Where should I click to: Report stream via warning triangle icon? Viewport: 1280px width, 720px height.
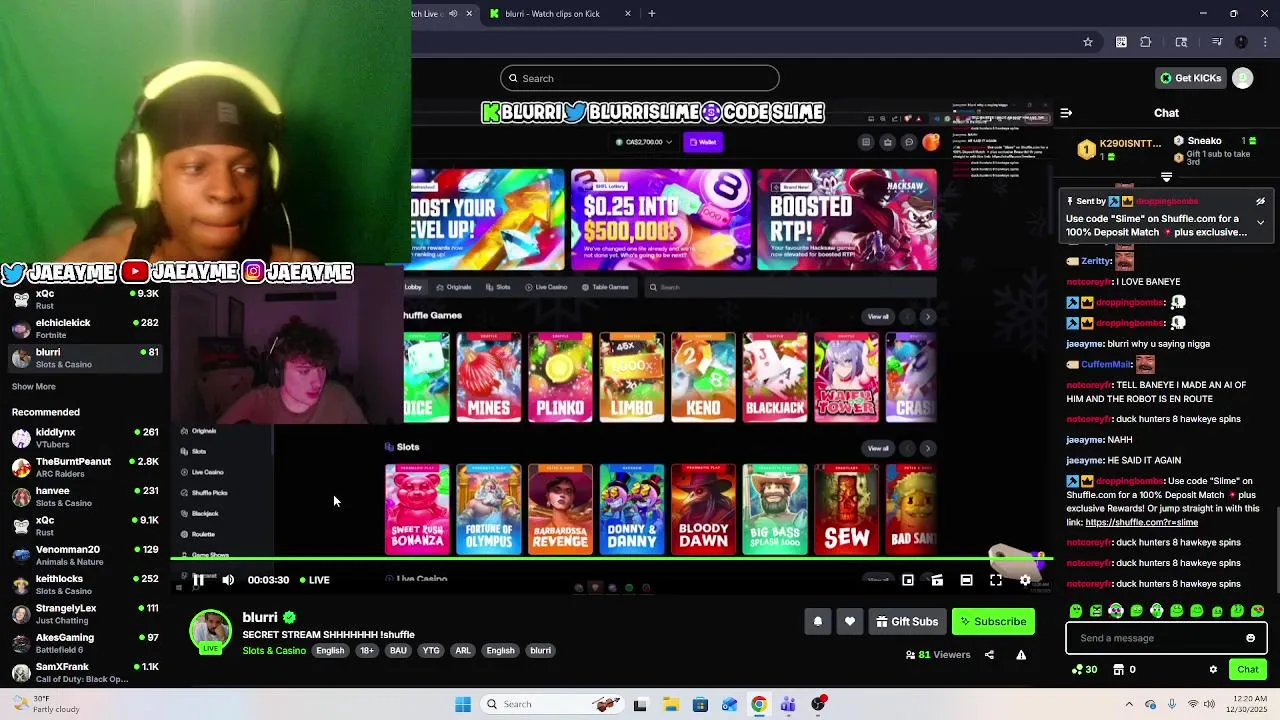tap(1021, 655)
